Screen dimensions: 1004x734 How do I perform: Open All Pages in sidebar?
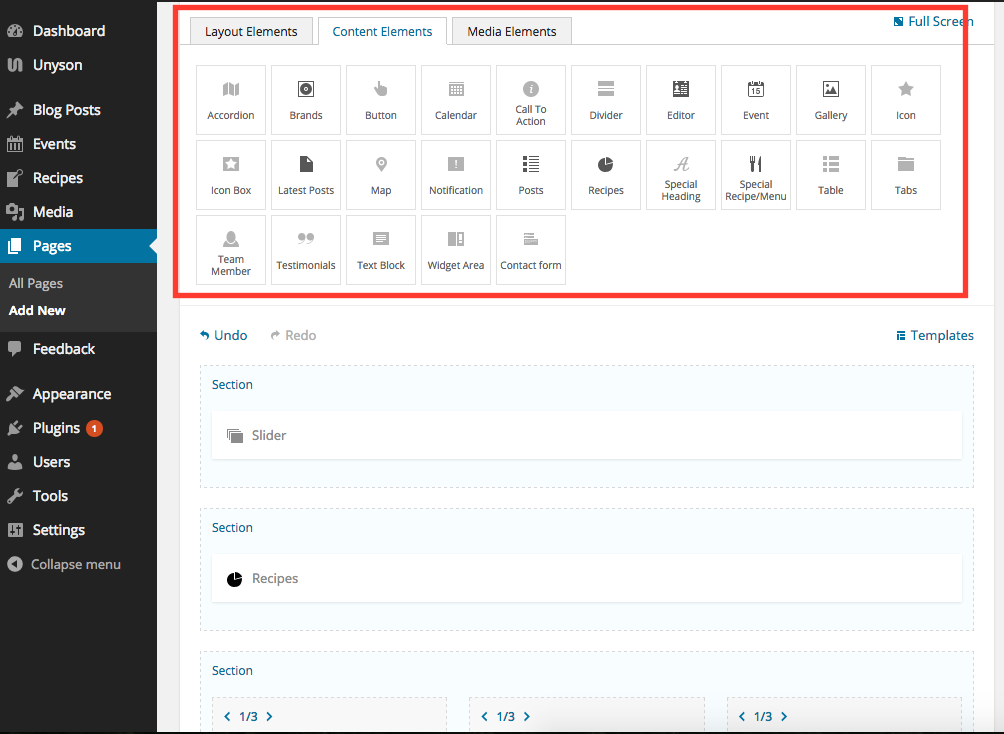point(36,284)
